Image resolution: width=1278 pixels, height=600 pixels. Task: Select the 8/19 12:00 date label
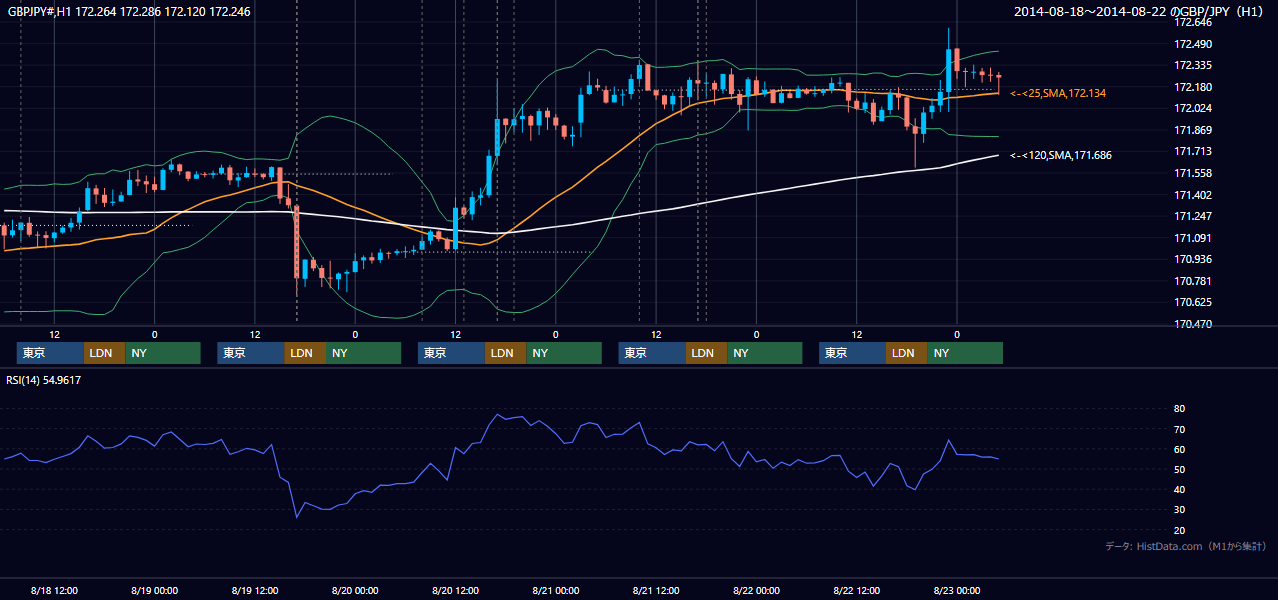[255, 590]
